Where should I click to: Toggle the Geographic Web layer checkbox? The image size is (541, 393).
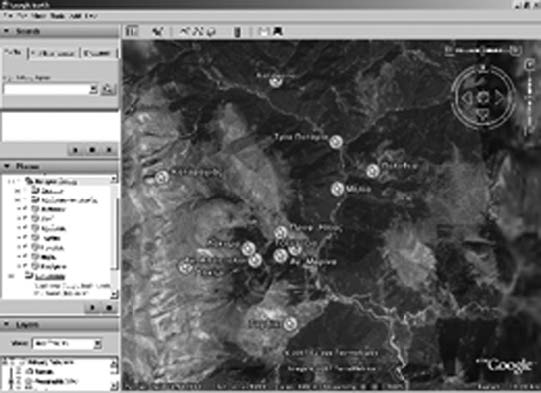(19, 381)
